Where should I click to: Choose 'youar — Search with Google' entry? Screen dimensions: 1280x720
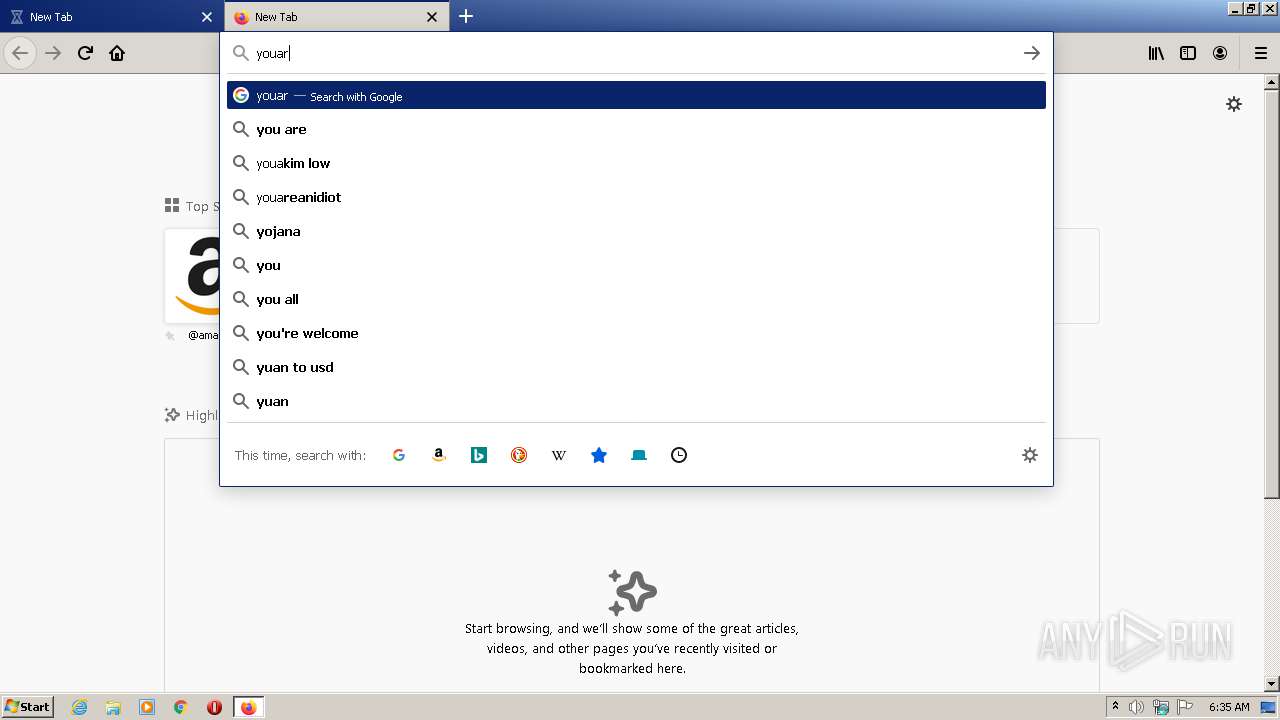click(x=636, y=95)
